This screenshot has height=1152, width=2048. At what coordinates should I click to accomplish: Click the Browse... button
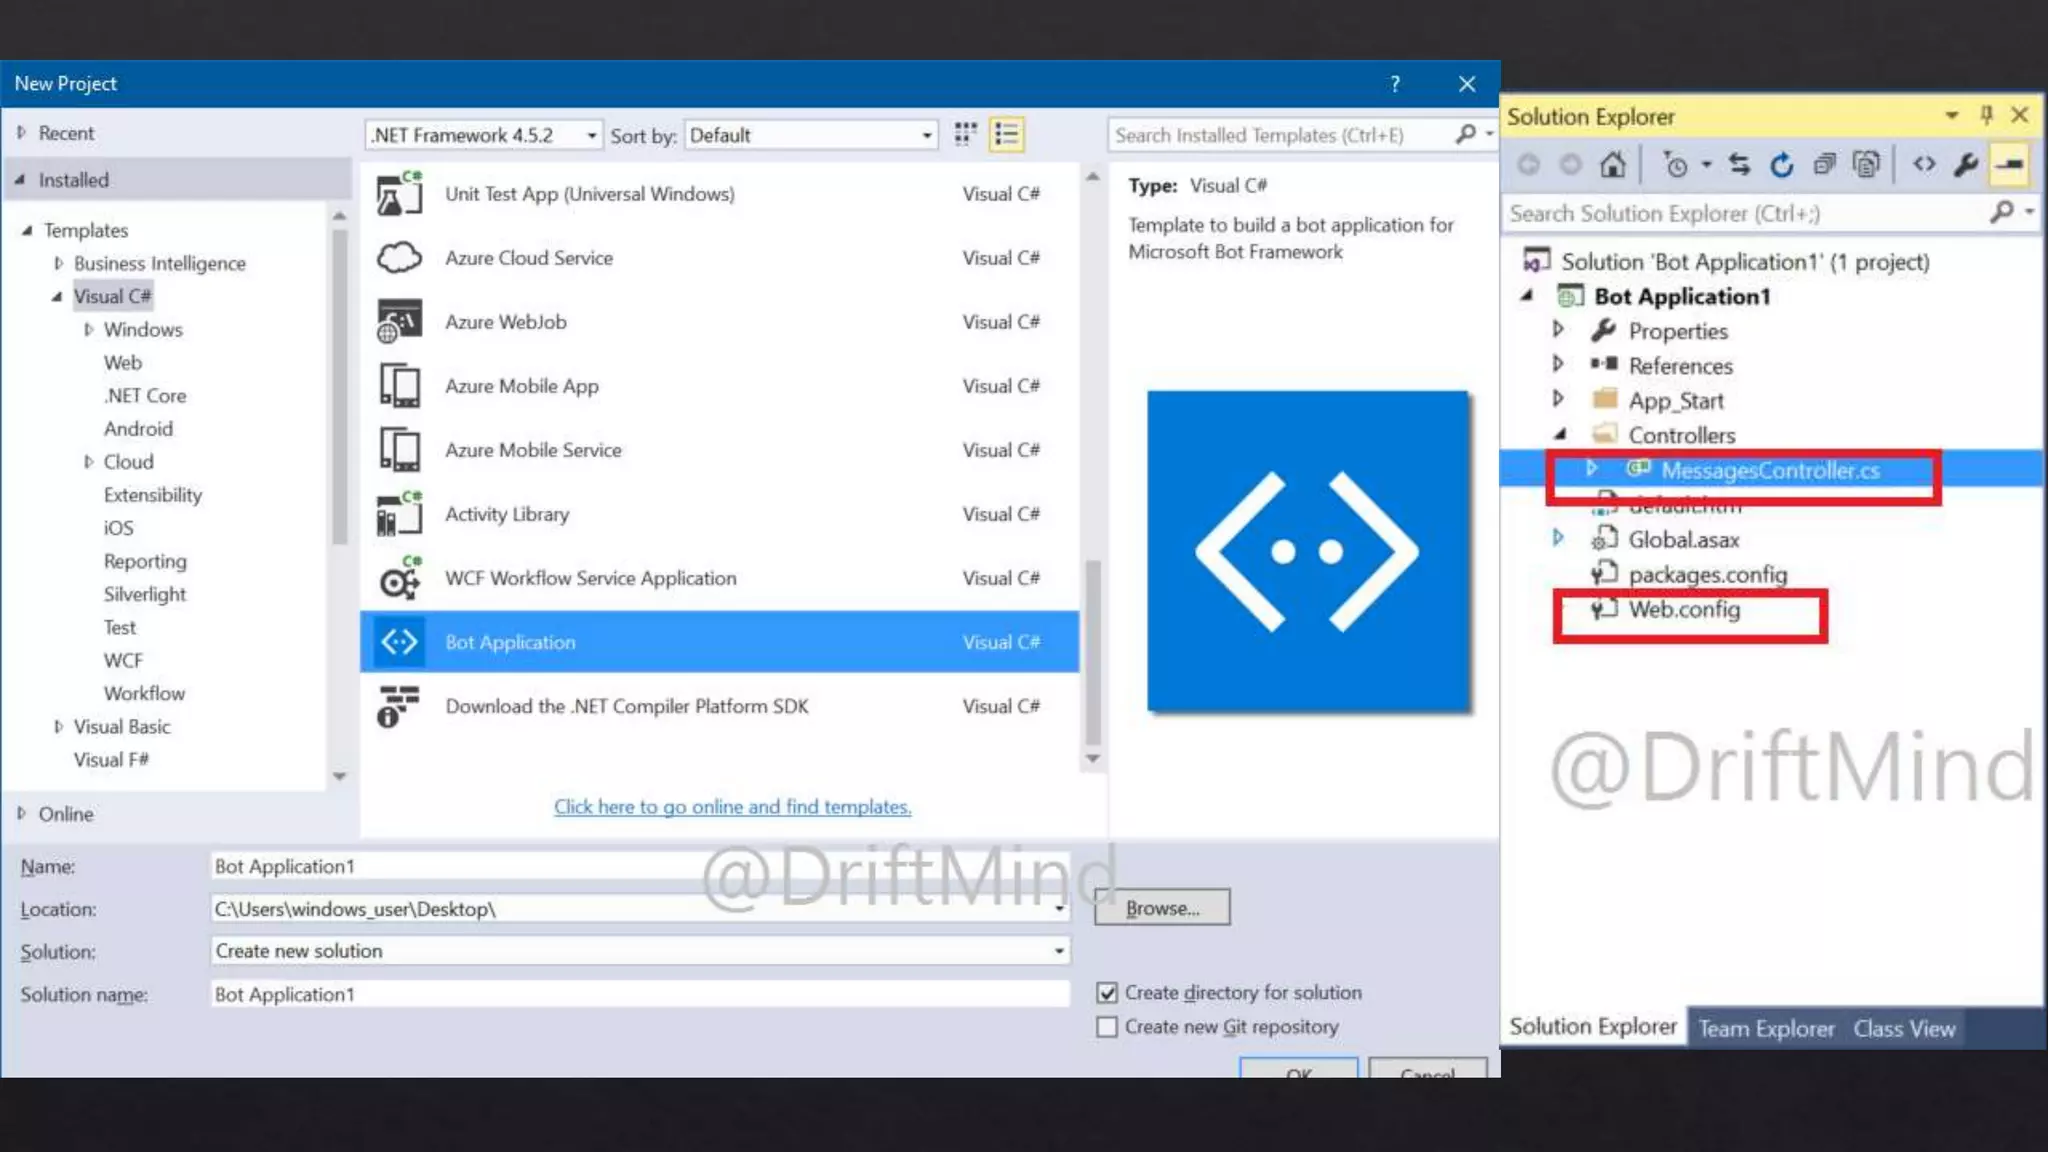click(1161, 908)
